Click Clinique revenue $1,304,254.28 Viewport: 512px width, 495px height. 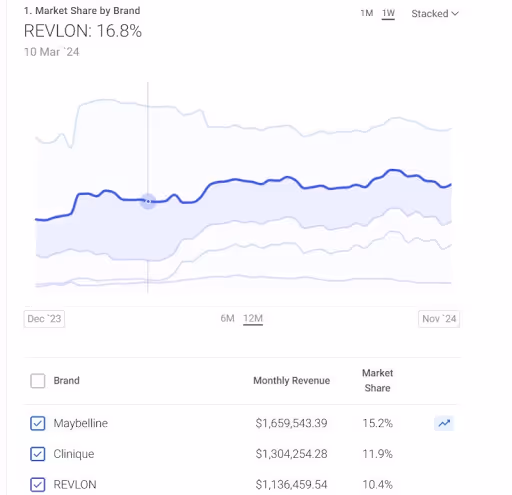(291, 454)
